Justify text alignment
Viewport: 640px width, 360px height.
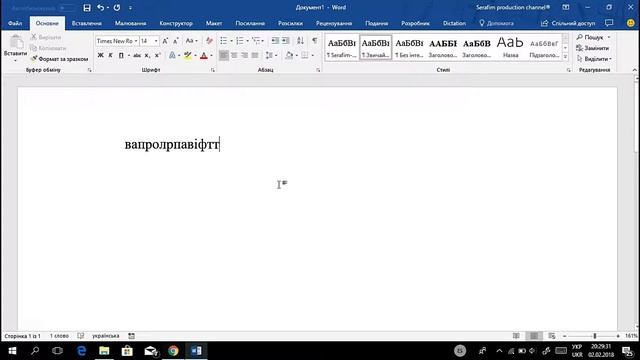[255, 55]
